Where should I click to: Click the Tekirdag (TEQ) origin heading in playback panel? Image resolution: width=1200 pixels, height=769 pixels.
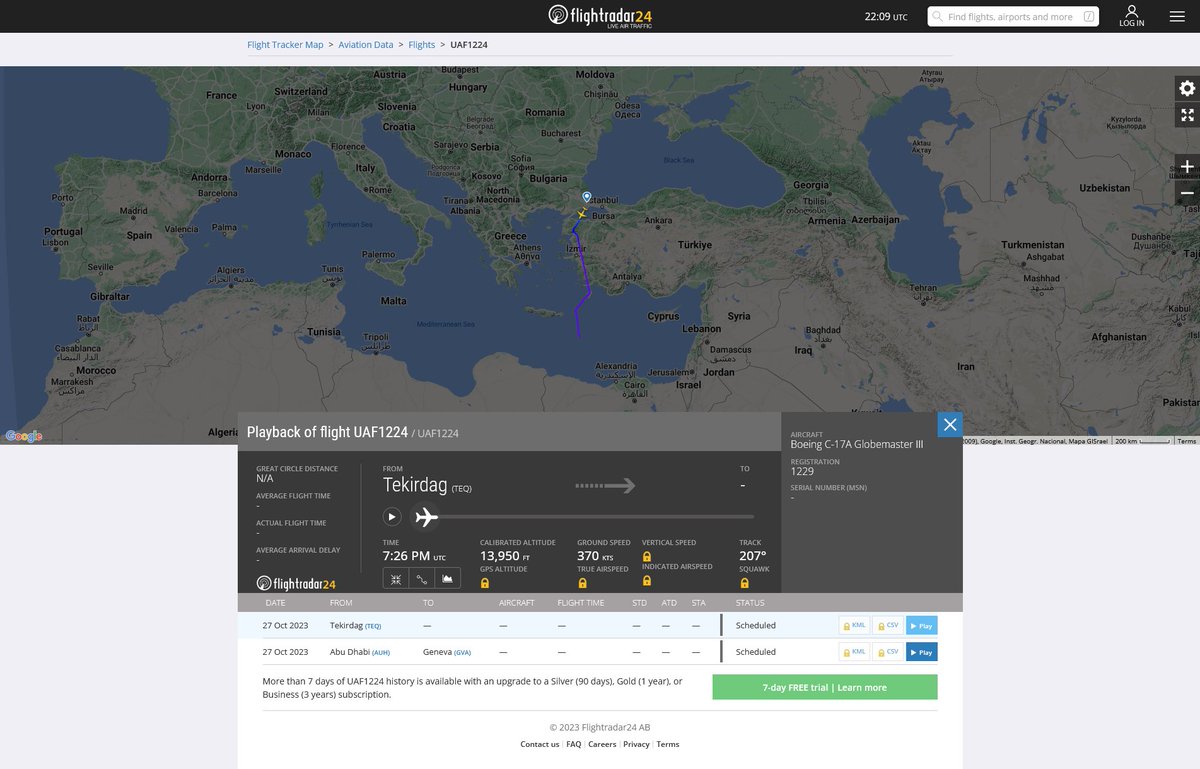(x=427, y=485)
